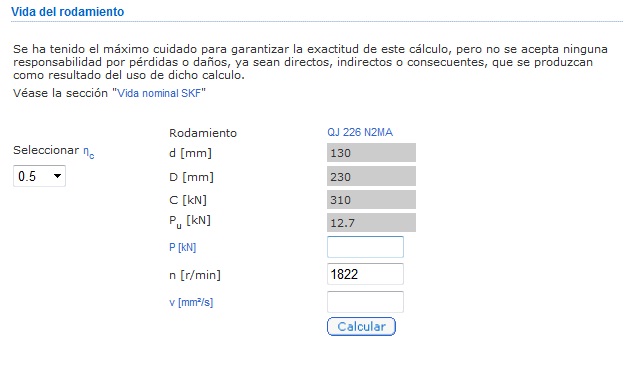
Task: Click the Calcular button
Action: point(361,327)
